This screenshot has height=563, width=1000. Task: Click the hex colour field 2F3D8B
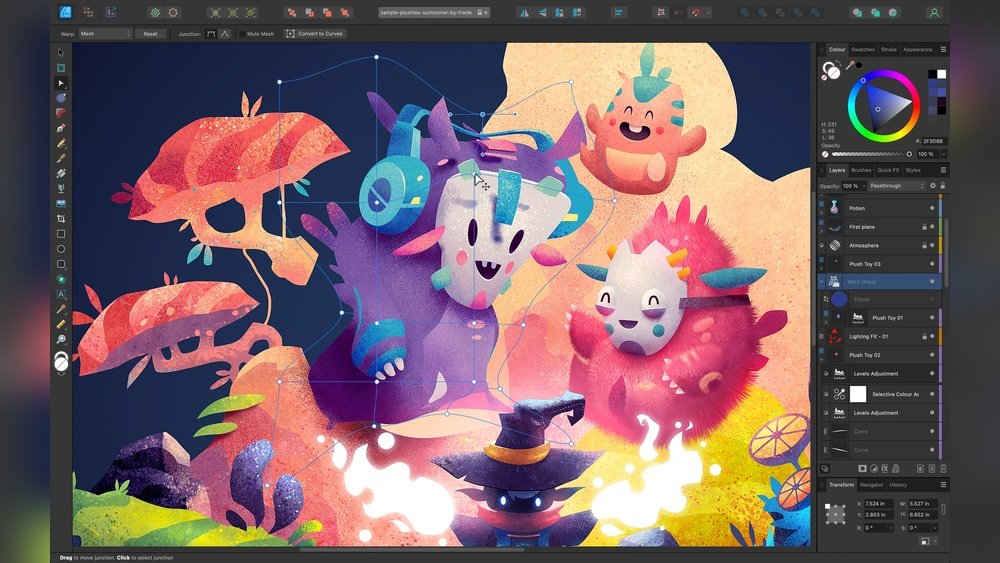point(934,142)
